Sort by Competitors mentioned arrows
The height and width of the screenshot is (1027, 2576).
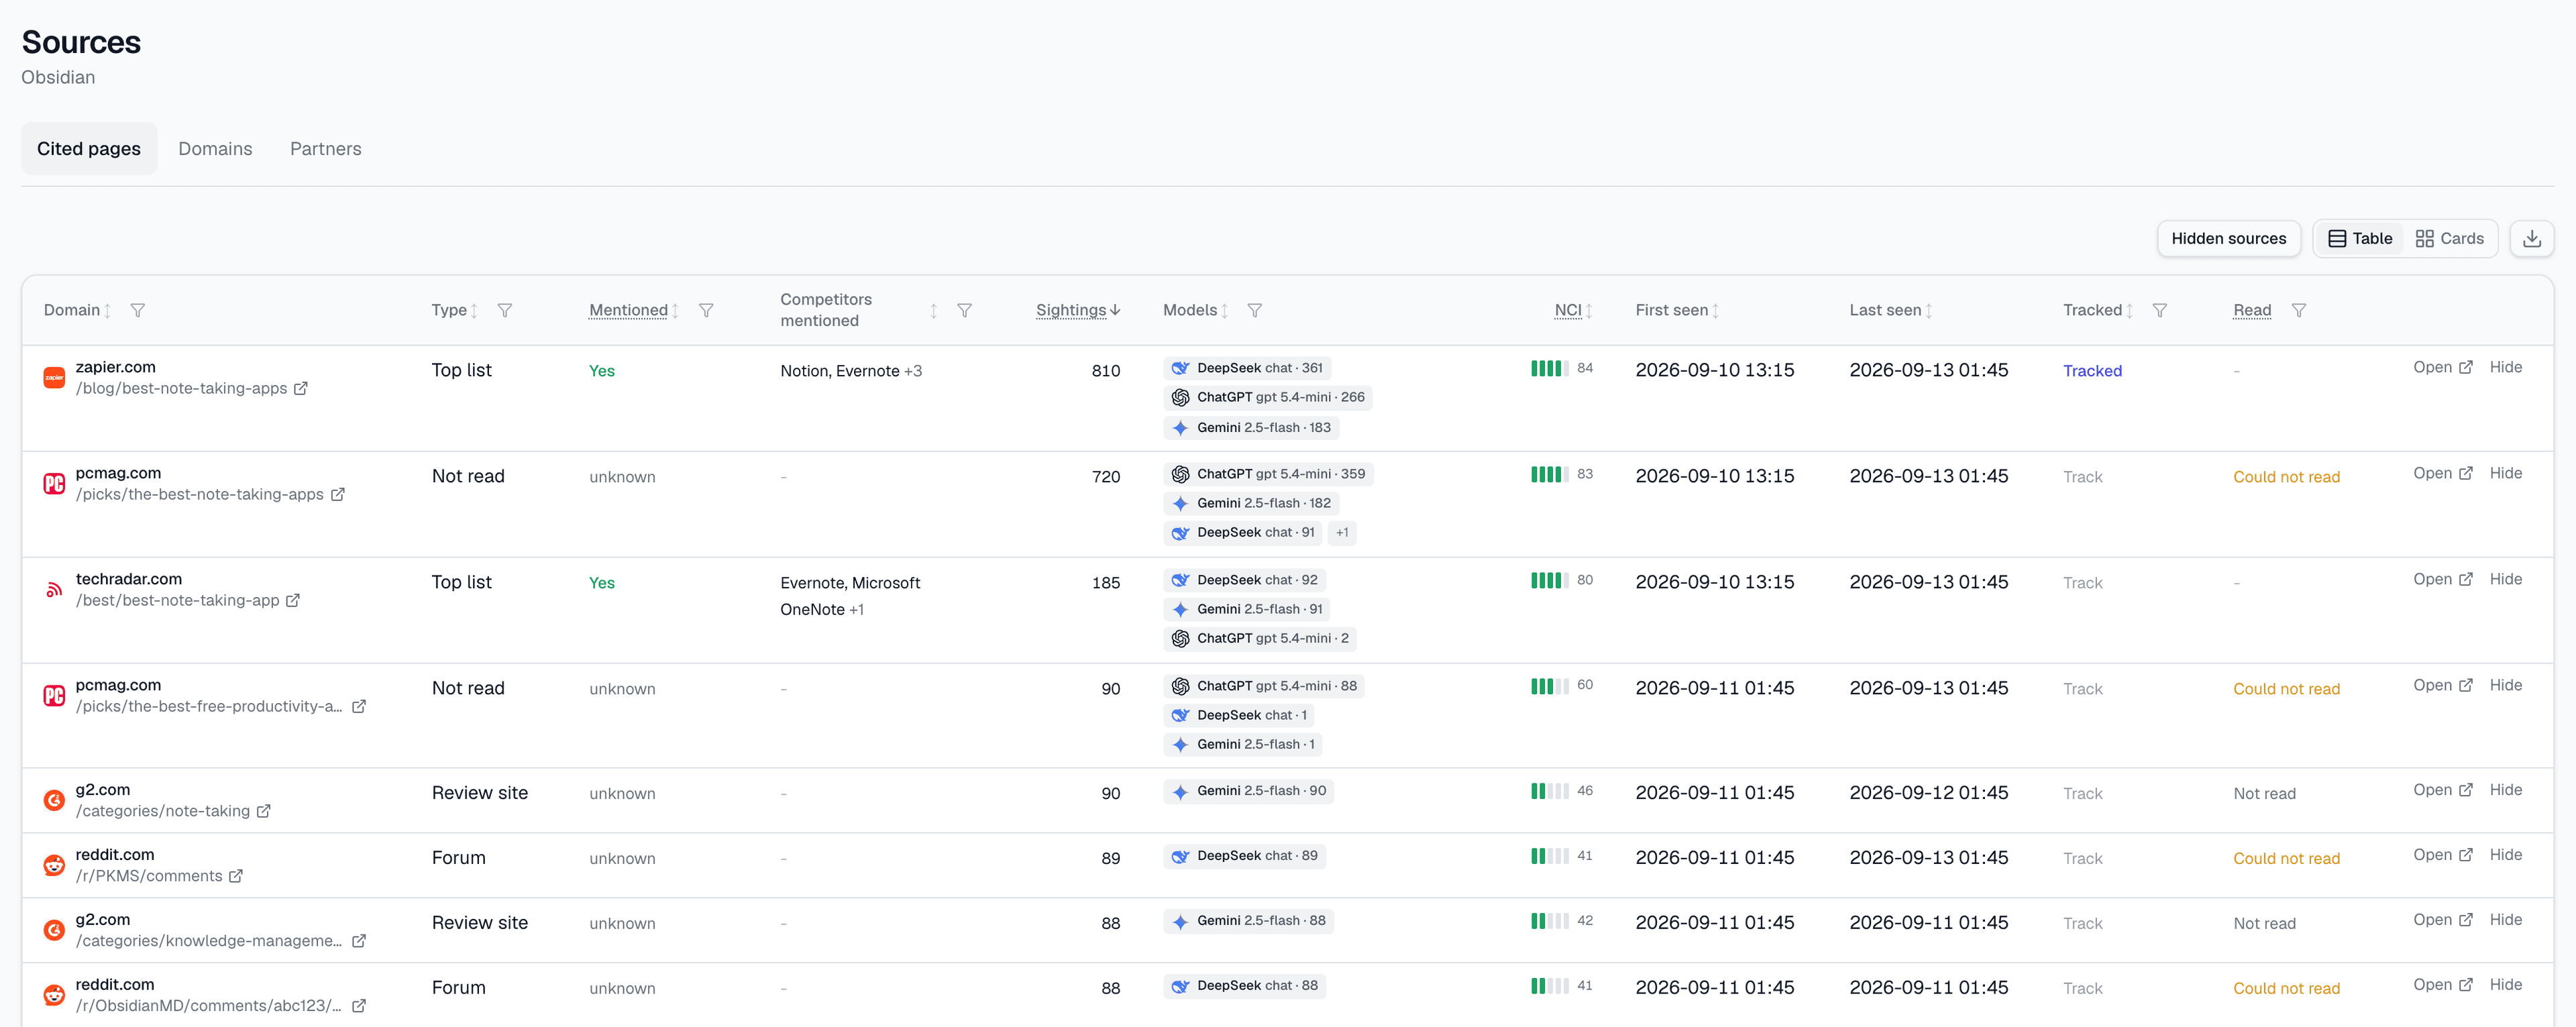pos(933,310)
